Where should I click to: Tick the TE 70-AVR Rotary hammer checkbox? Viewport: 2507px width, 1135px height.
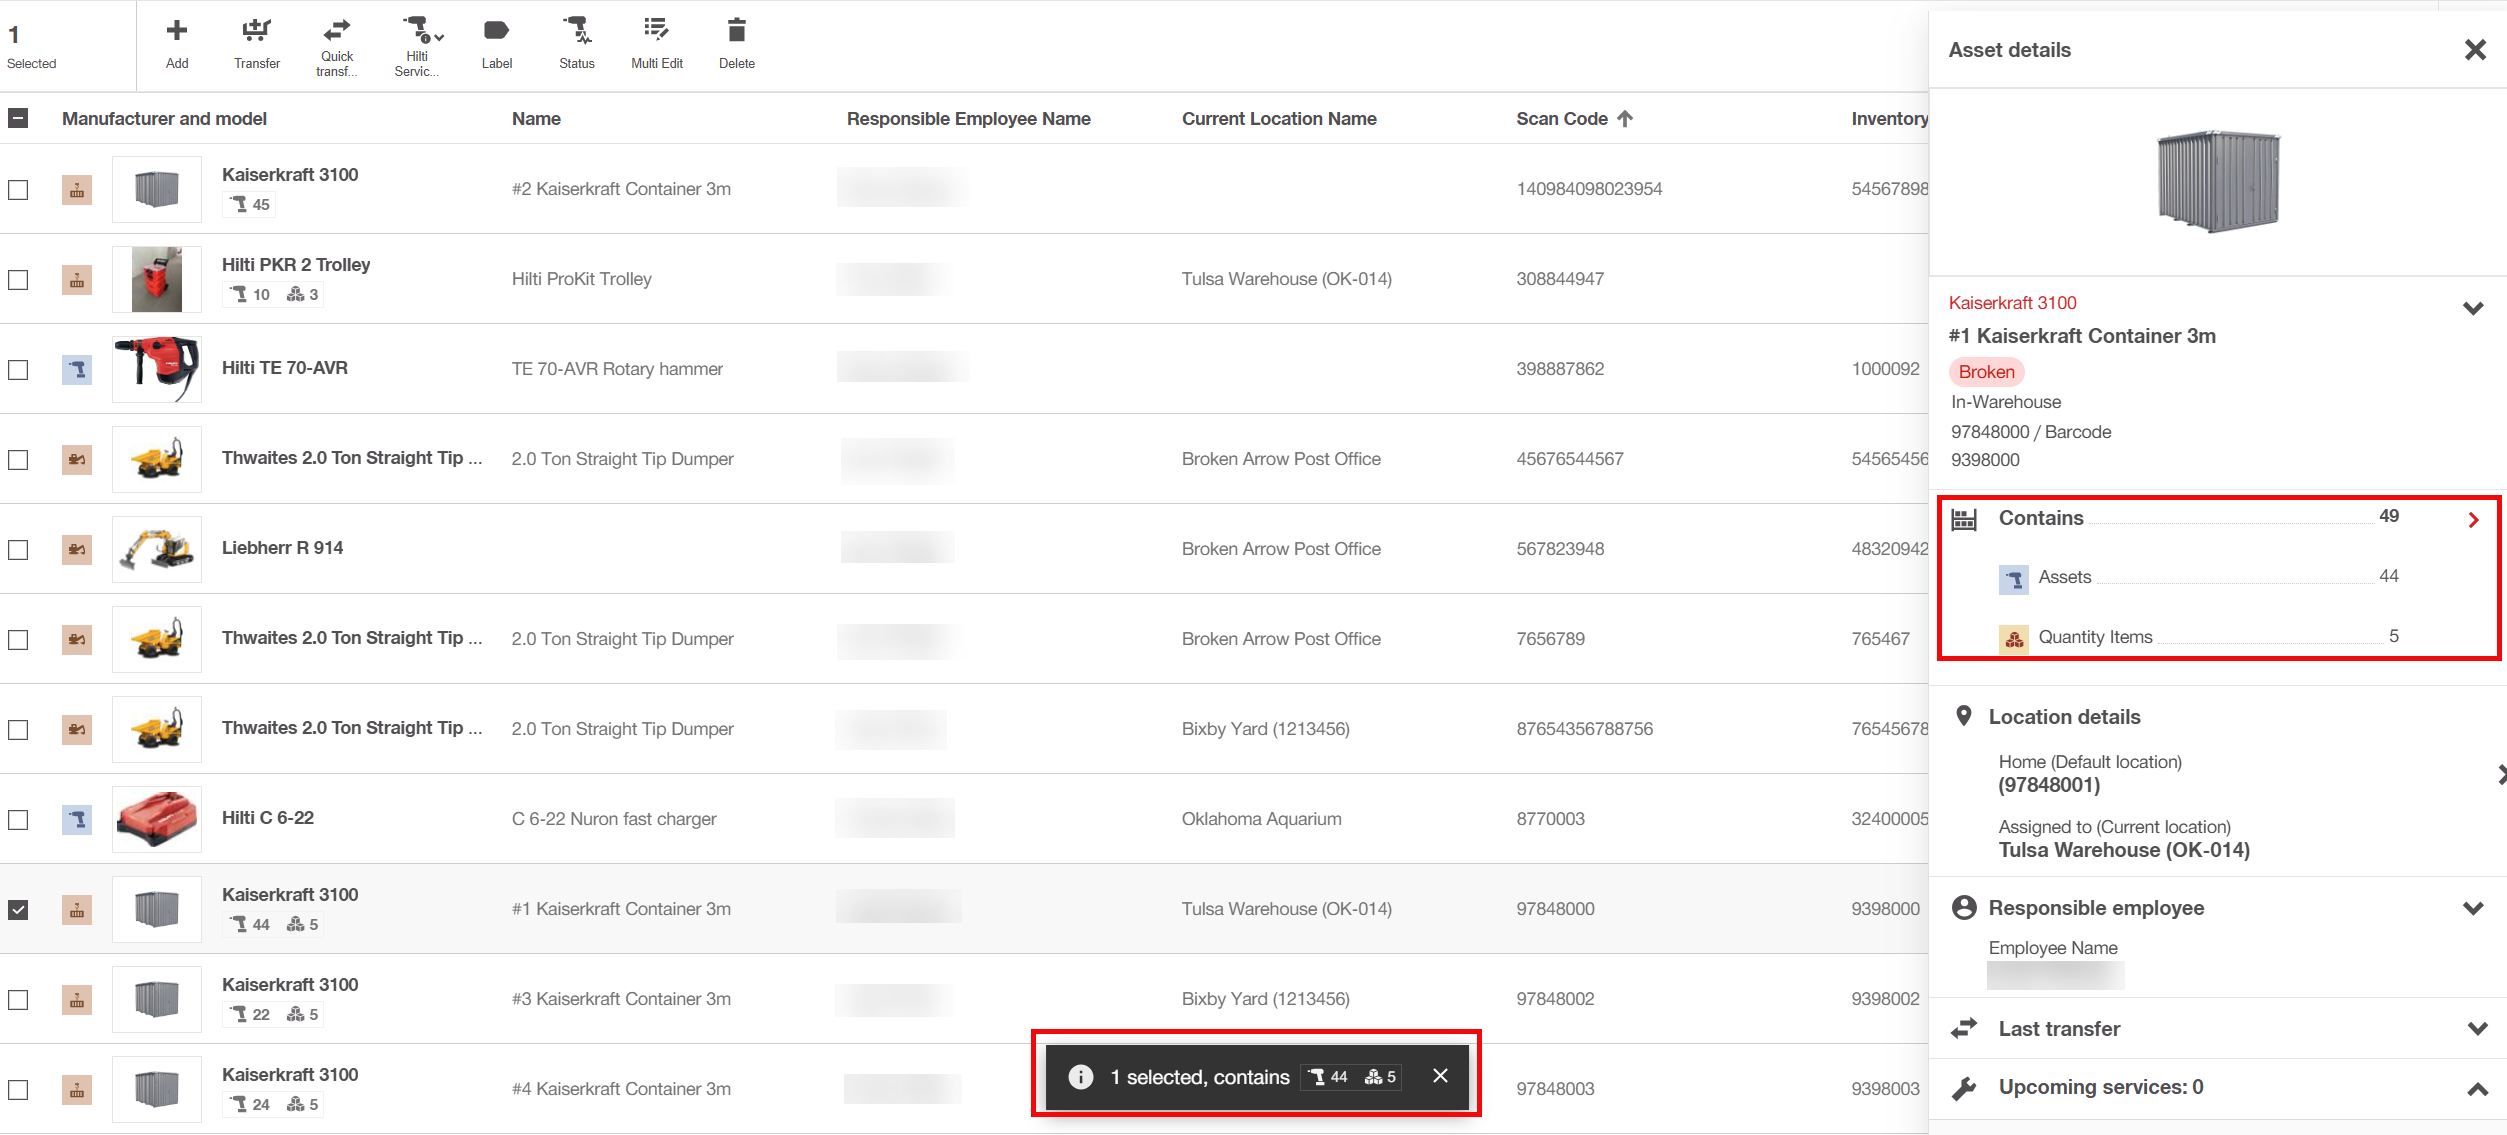[18, 369]
